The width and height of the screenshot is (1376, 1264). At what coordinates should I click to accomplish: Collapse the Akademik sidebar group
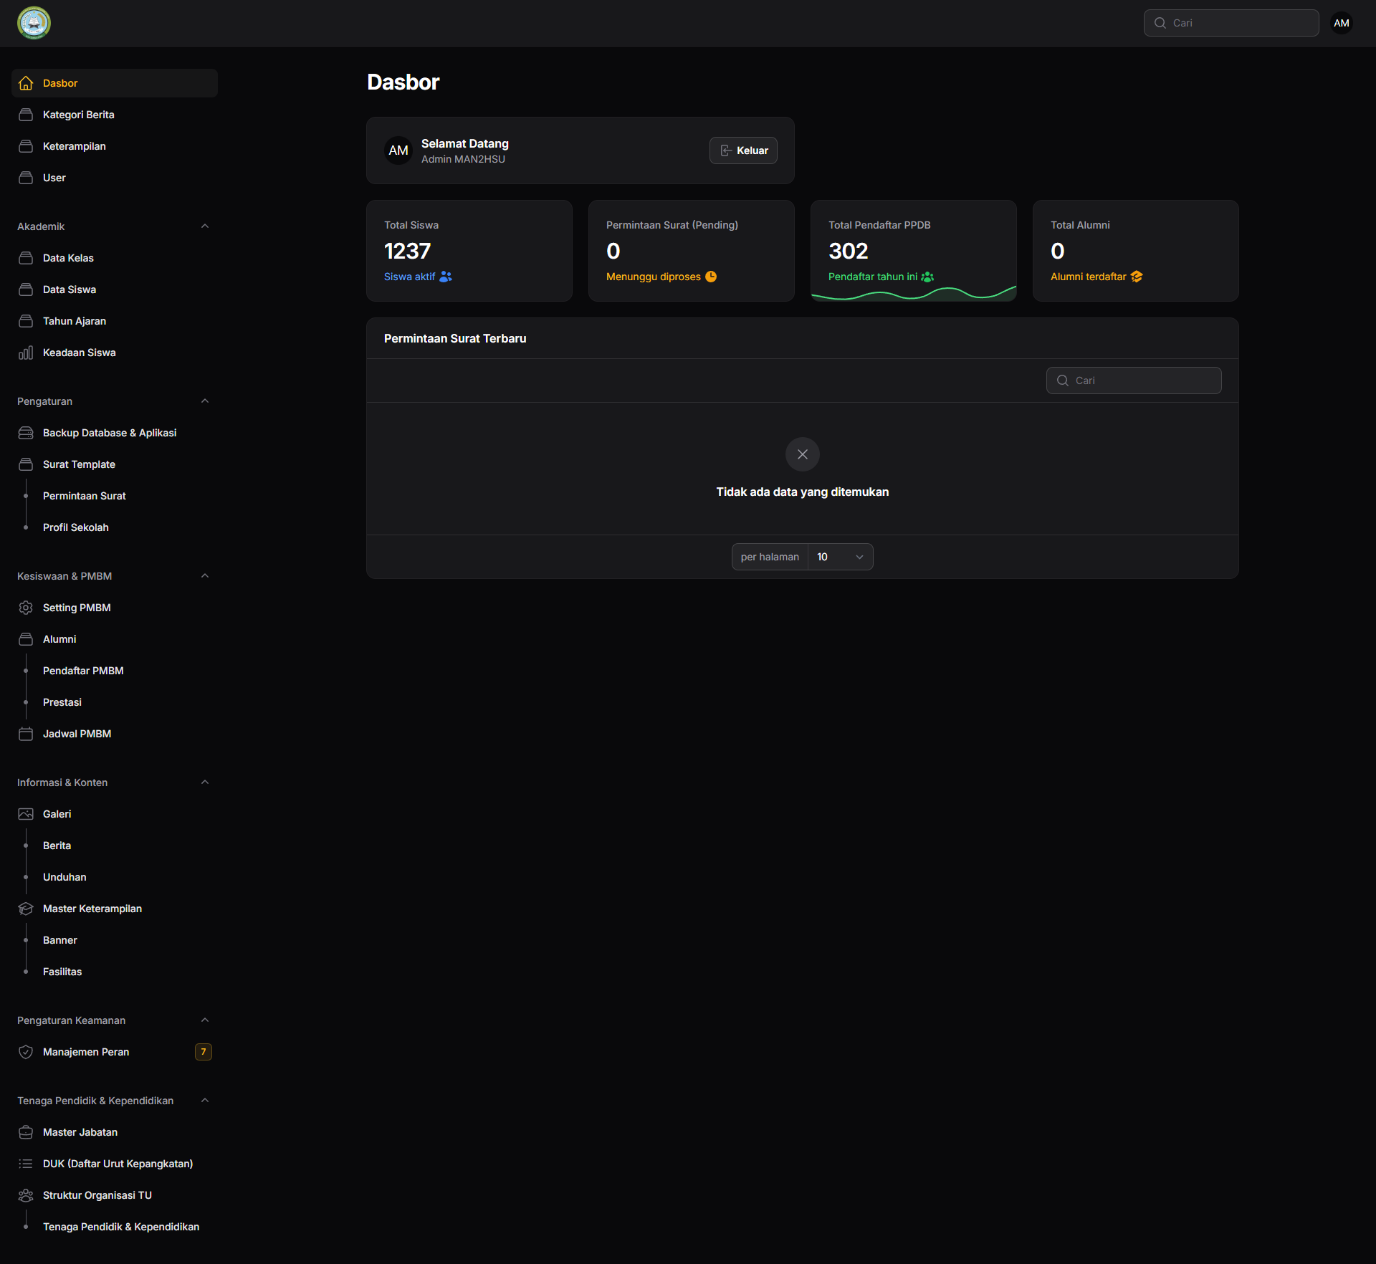click(x=205, y=226)
